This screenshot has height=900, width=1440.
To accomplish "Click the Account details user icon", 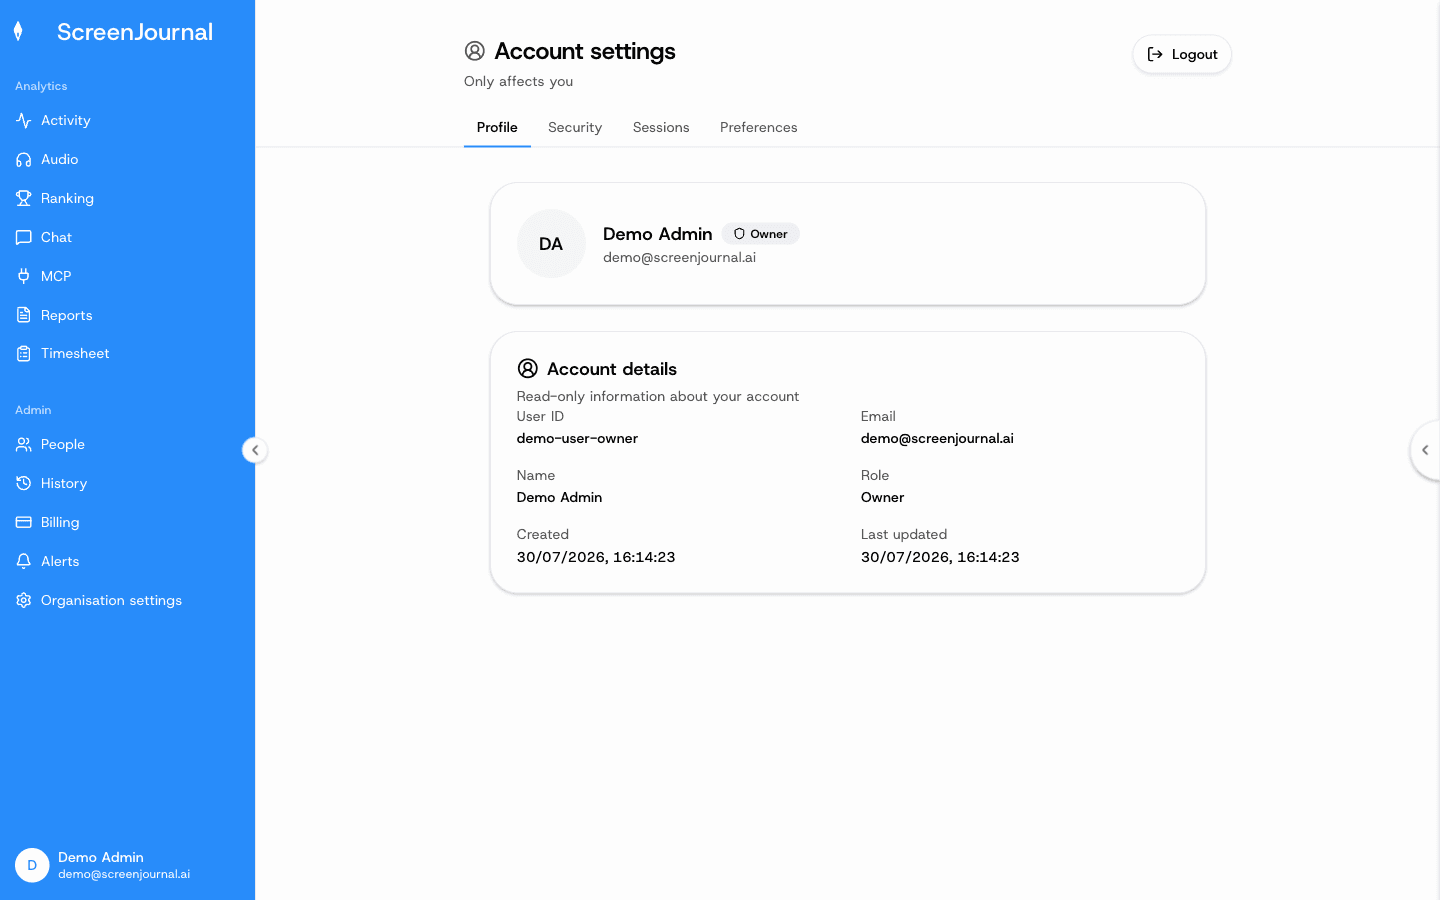I will point(528,369).
